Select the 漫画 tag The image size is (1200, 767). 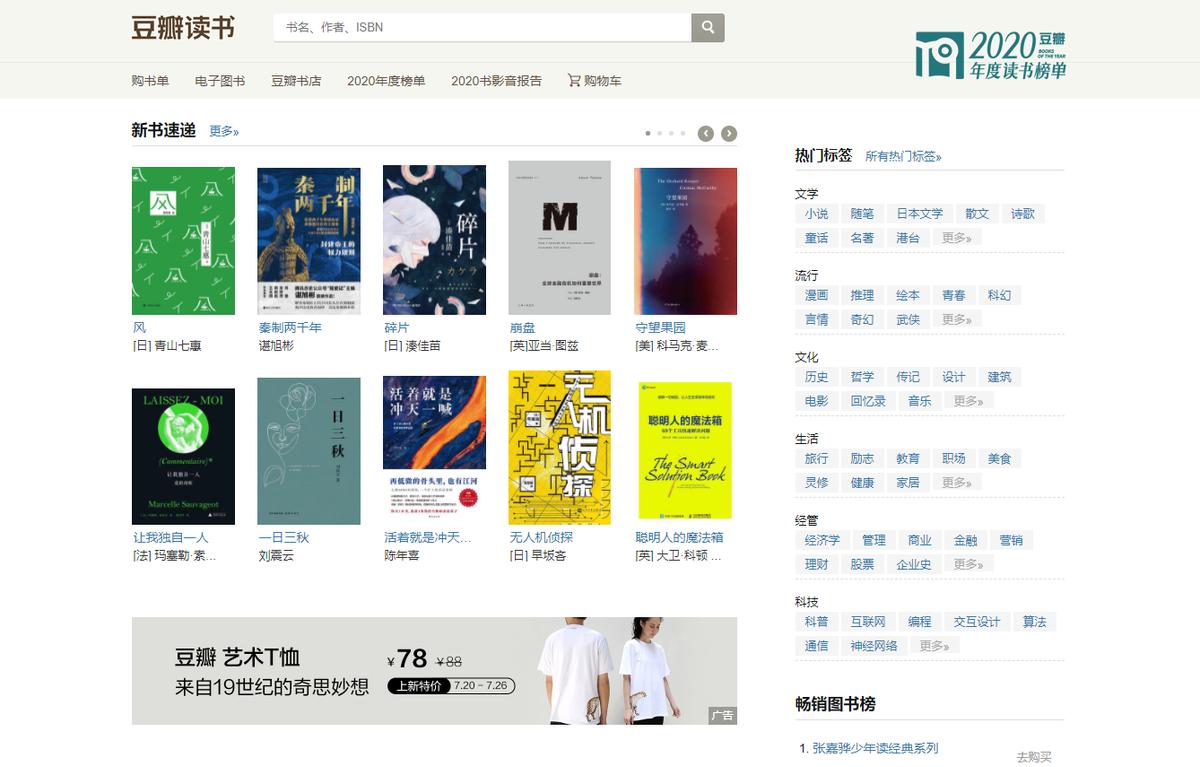(817, 296)
